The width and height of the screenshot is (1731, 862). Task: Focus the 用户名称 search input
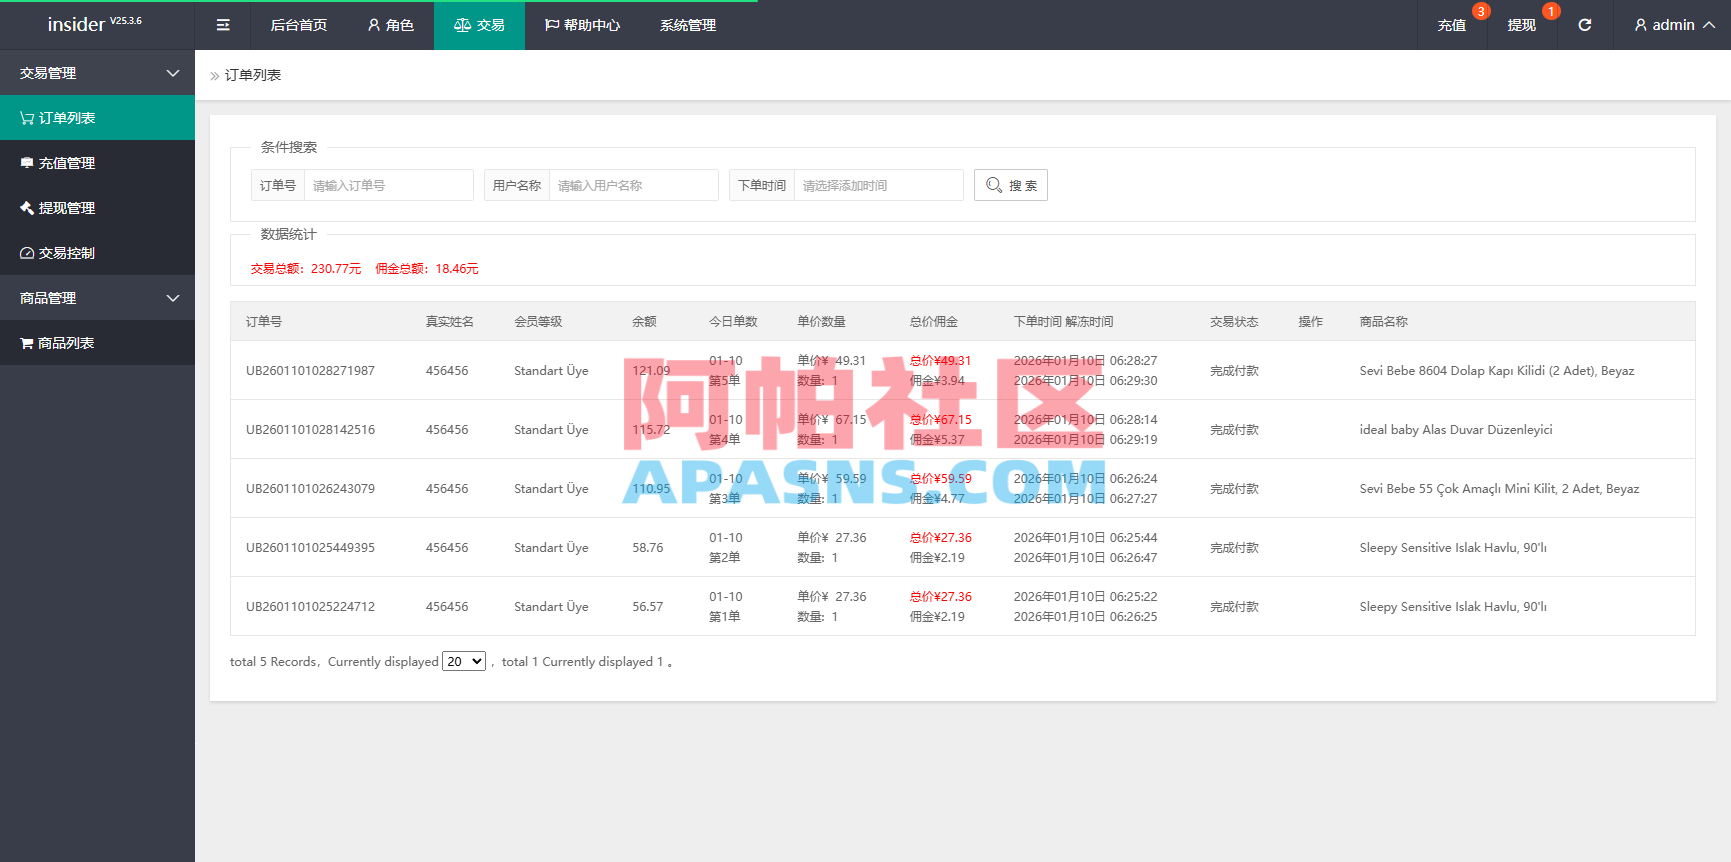[634, 185]
